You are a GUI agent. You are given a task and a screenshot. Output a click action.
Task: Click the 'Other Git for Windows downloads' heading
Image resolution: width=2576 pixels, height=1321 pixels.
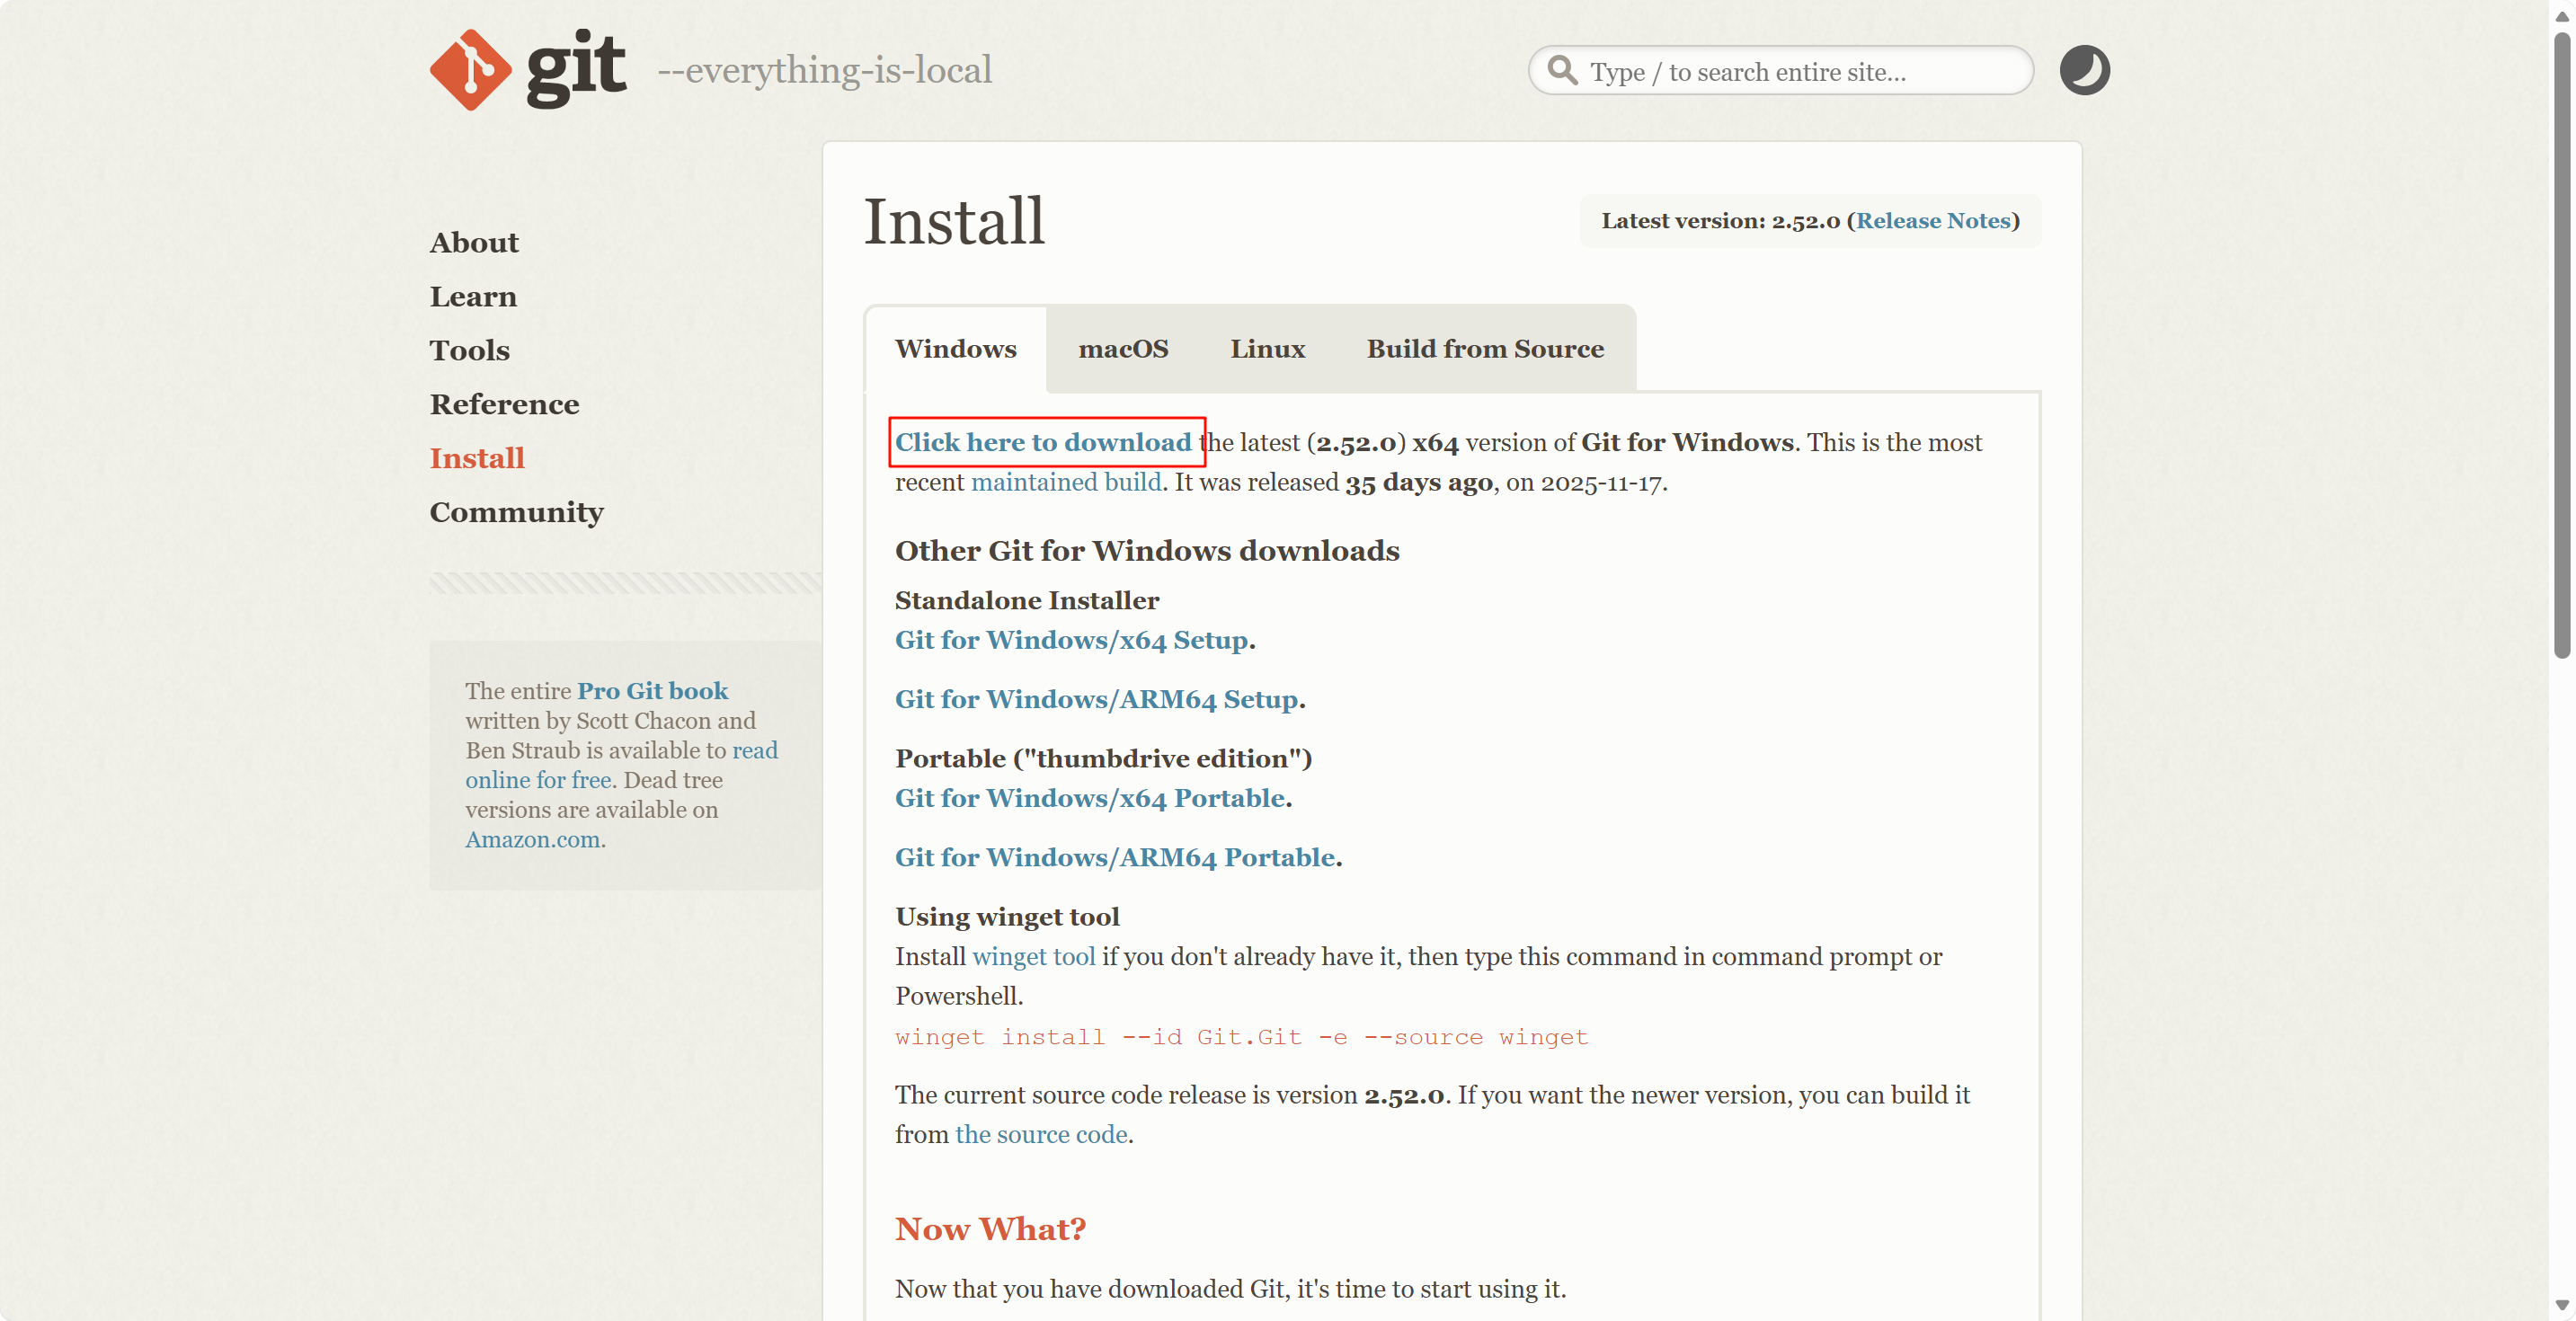pos(1147,551)
